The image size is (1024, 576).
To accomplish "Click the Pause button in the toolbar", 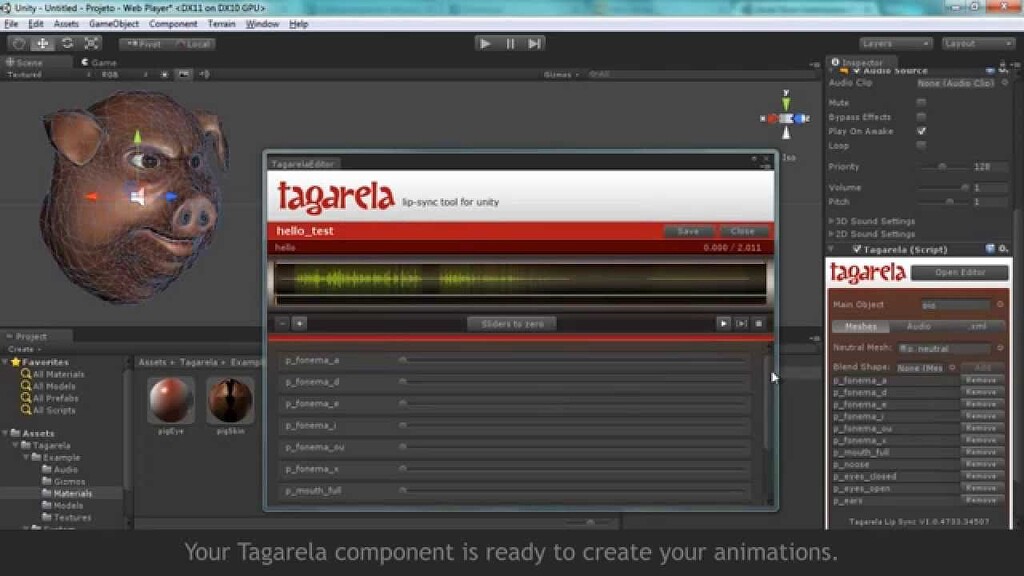I will click(x=511, y=43).
